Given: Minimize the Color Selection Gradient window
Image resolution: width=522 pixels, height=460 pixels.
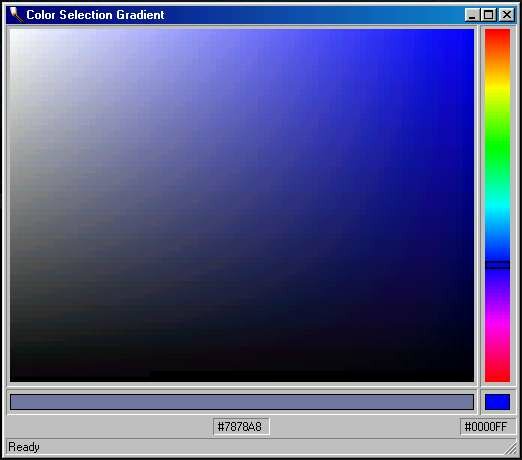Looking at the screenshot, I should (472, 15).
